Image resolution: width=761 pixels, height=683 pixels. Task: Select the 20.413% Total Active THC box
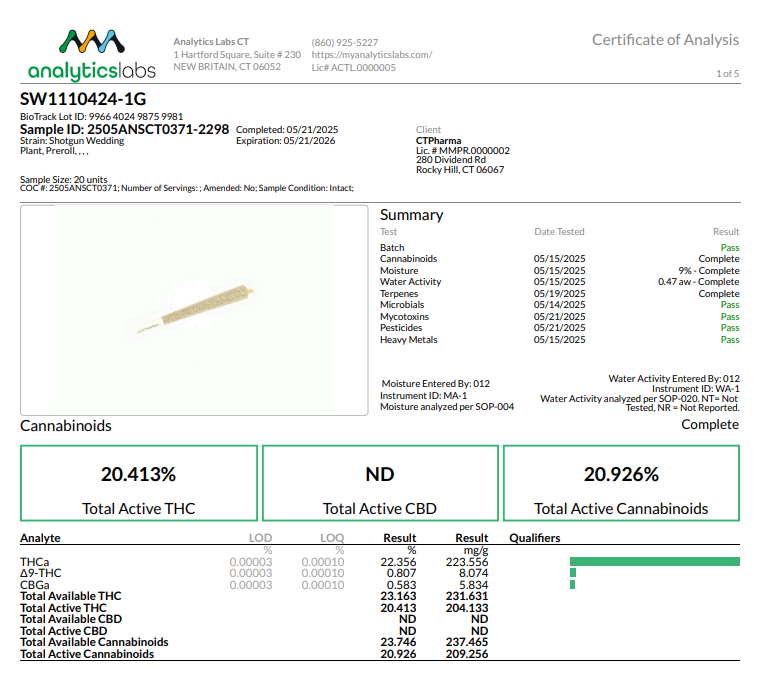(139, 483)
